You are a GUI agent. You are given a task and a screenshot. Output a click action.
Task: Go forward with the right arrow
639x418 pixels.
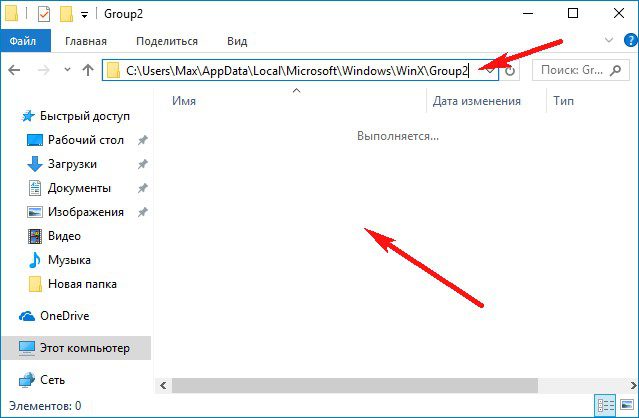pos(44,70)
